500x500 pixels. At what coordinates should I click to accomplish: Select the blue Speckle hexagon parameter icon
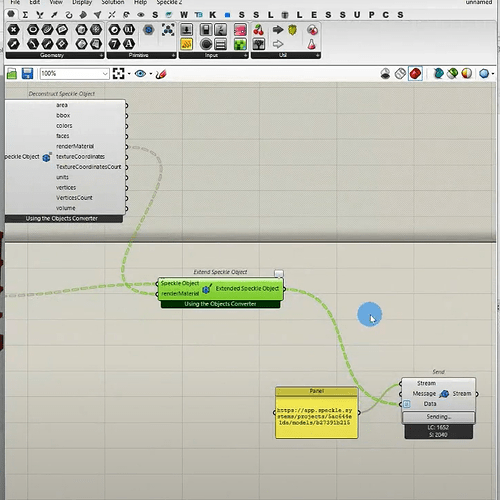pyautogui.click(x=148, y=30)
